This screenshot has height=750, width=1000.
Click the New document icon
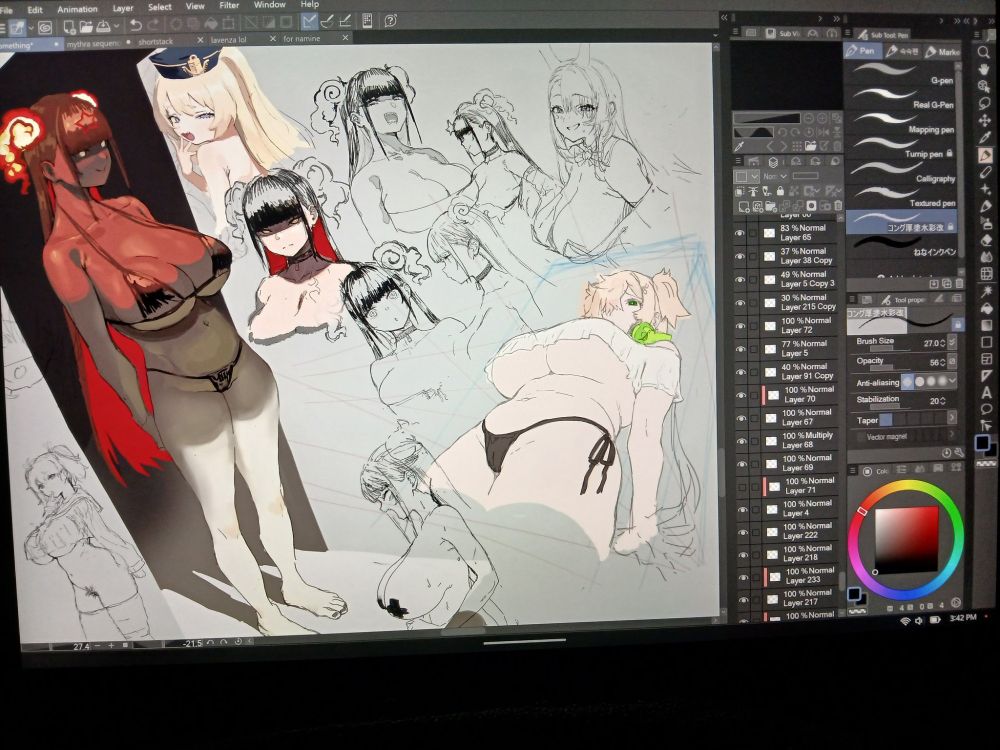tap(68, 27)
